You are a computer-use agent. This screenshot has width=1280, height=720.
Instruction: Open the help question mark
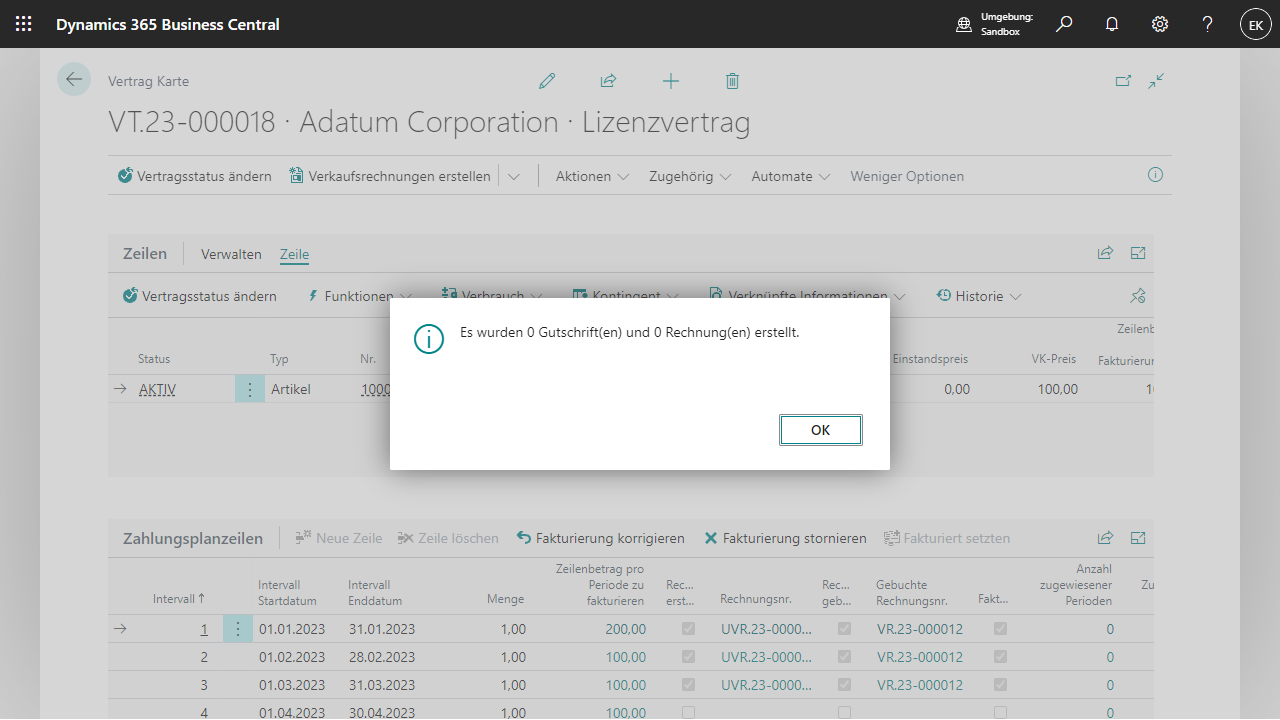click(1208, 24)
